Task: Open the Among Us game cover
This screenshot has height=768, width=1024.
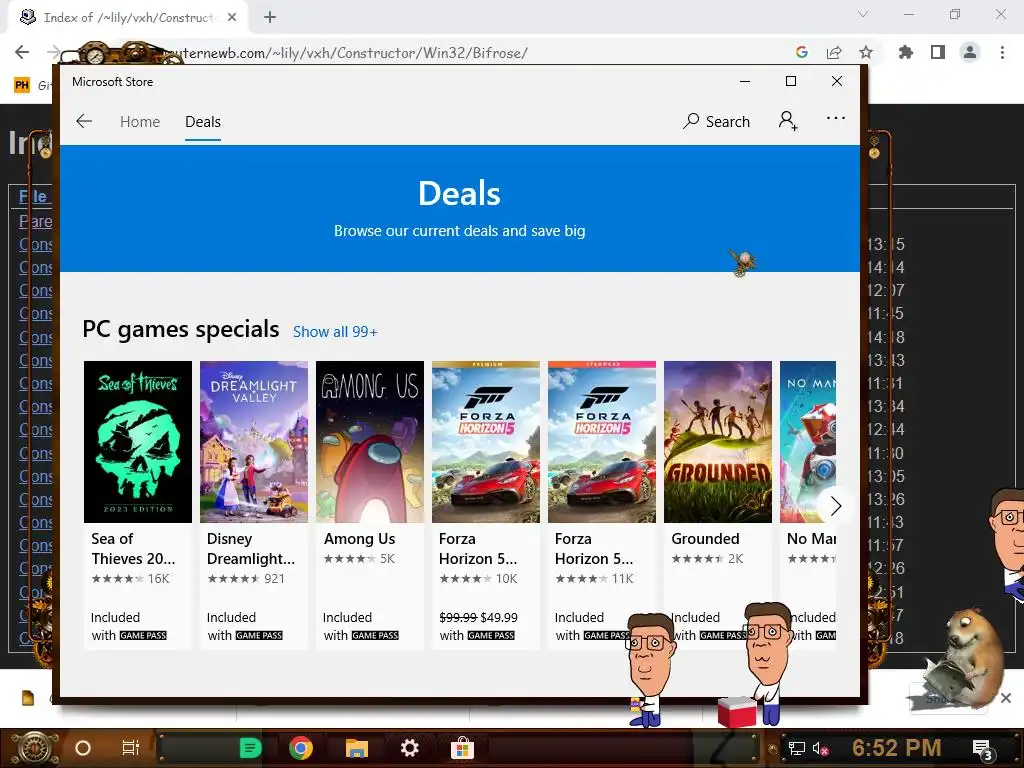Action: pos(370,441)
